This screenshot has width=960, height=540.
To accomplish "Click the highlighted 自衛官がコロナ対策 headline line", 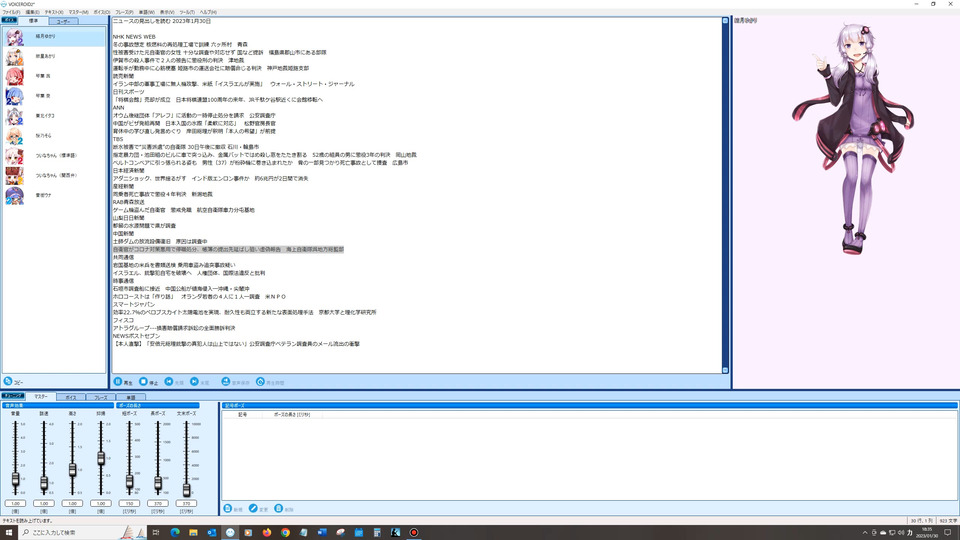I will [x=228, y=250].
